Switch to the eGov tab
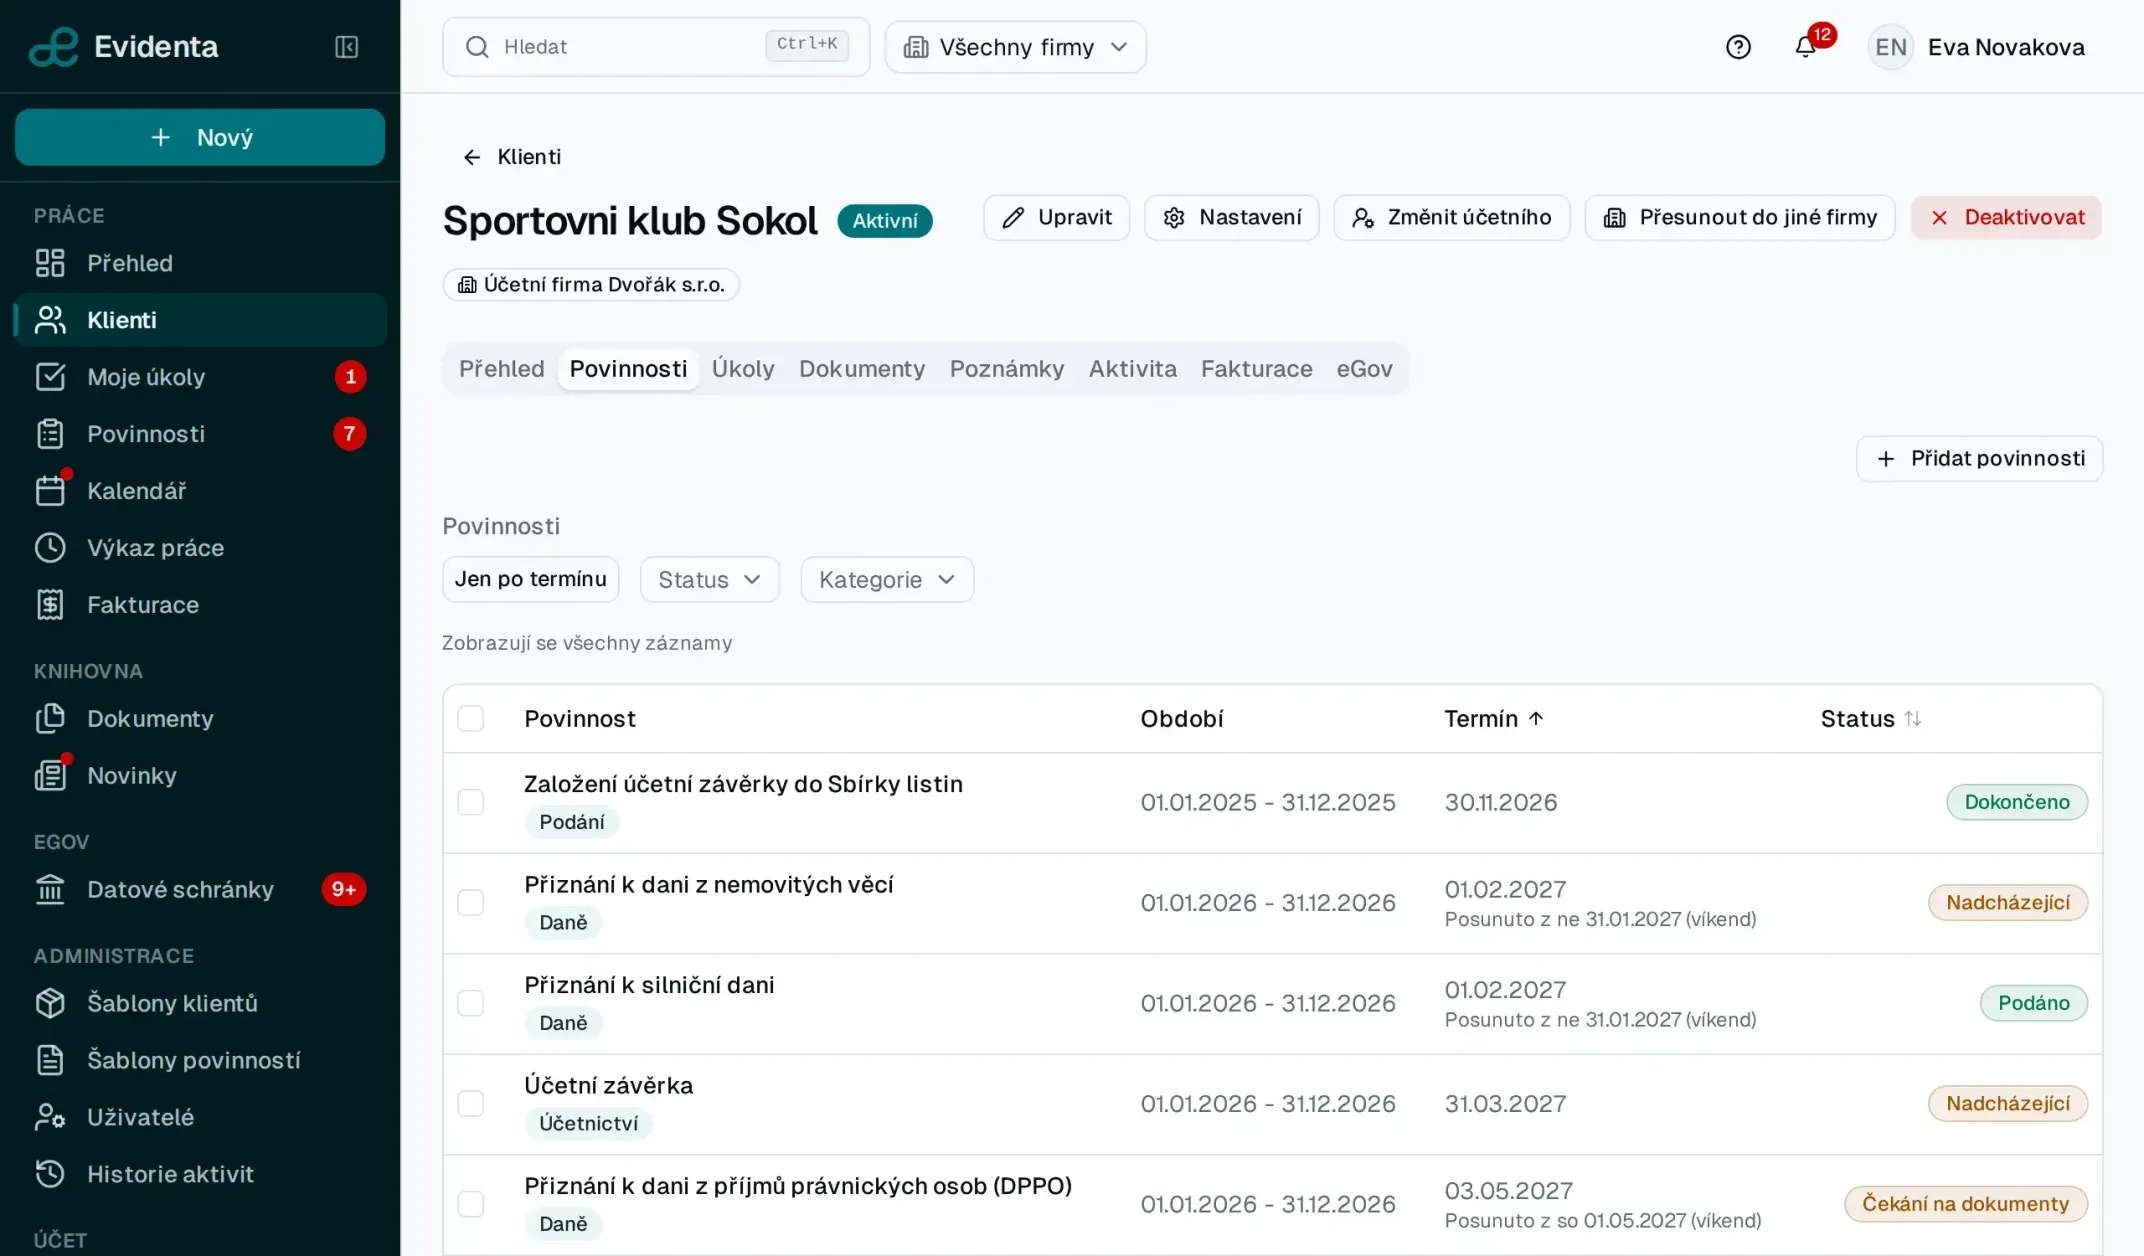The image size is (2144, 1256). click(1364, 369)
